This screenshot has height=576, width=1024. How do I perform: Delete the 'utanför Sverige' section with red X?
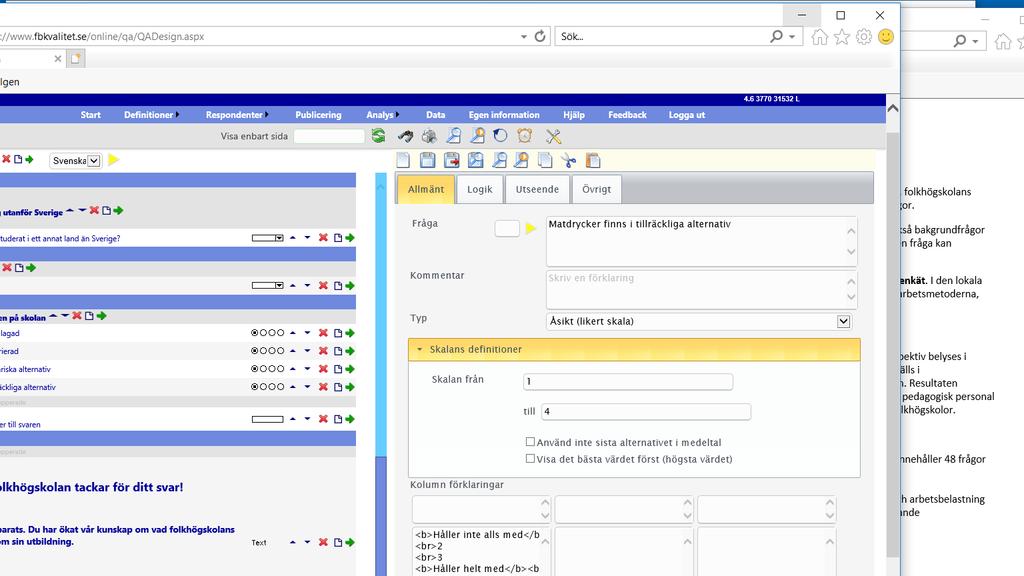click(x=94, y=210)
